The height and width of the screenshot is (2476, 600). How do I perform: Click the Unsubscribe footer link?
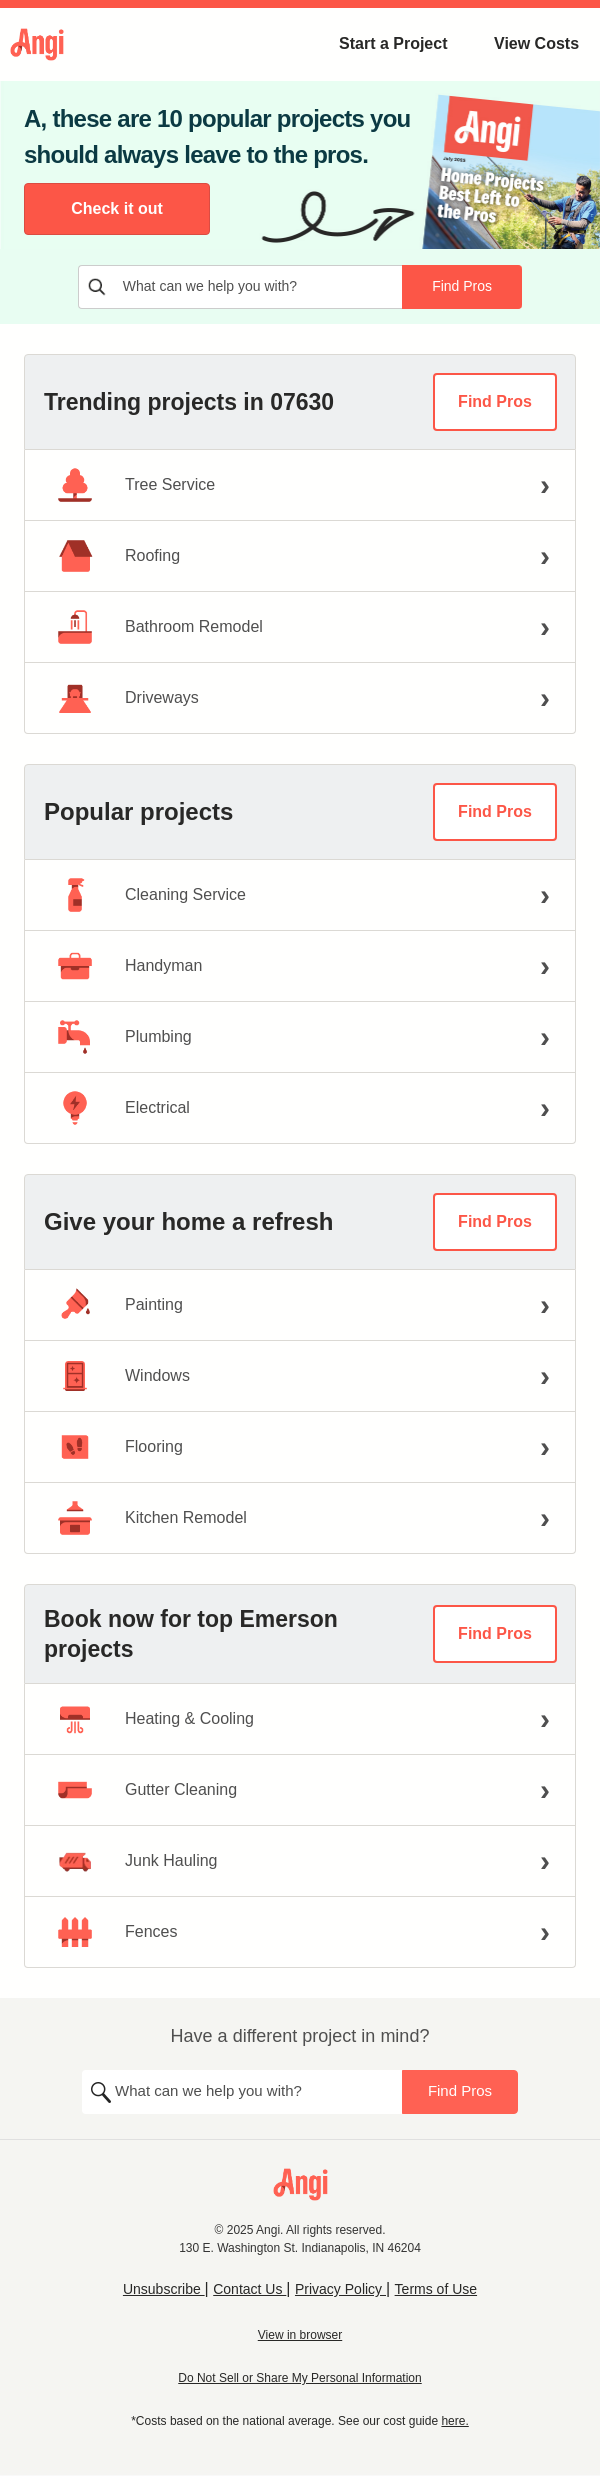coord(162,2289)
